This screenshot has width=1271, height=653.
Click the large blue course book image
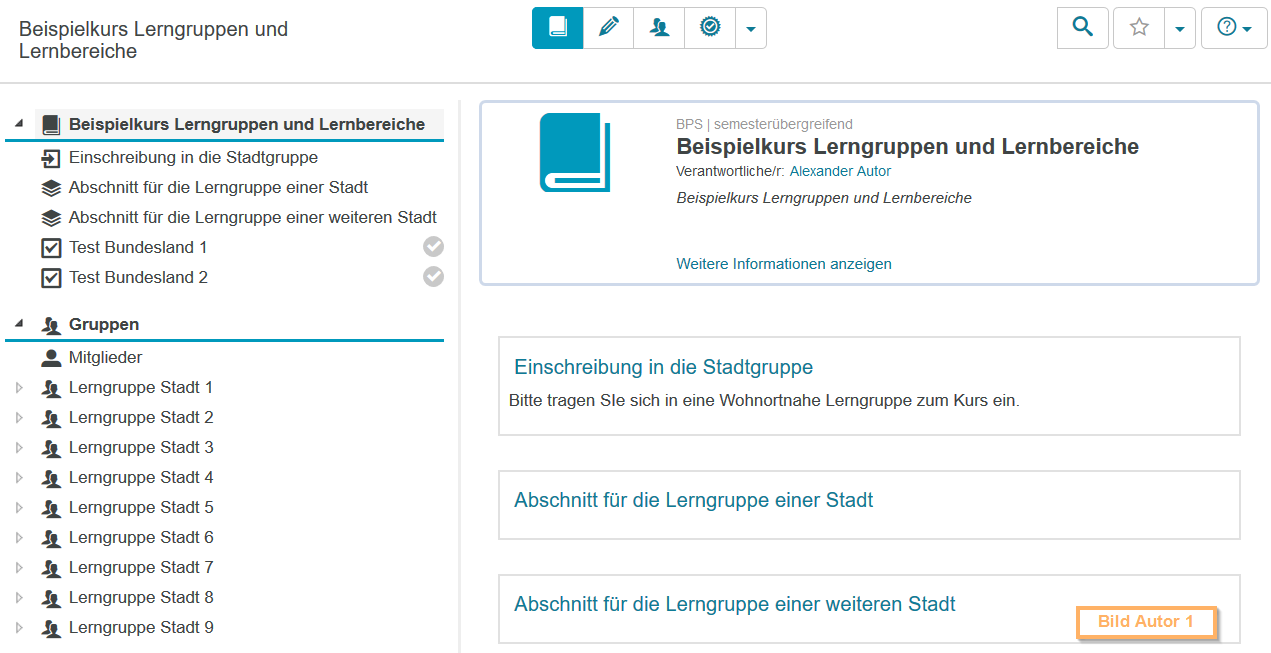[x=575, y=152]
